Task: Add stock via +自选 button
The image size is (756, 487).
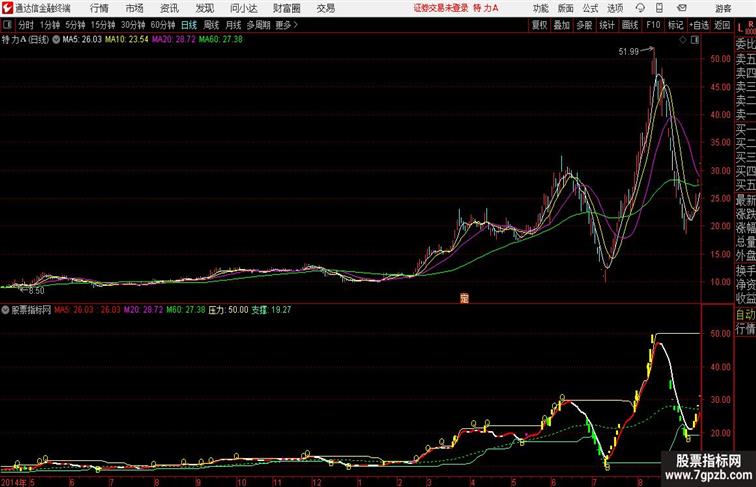Action: (699, 25)
